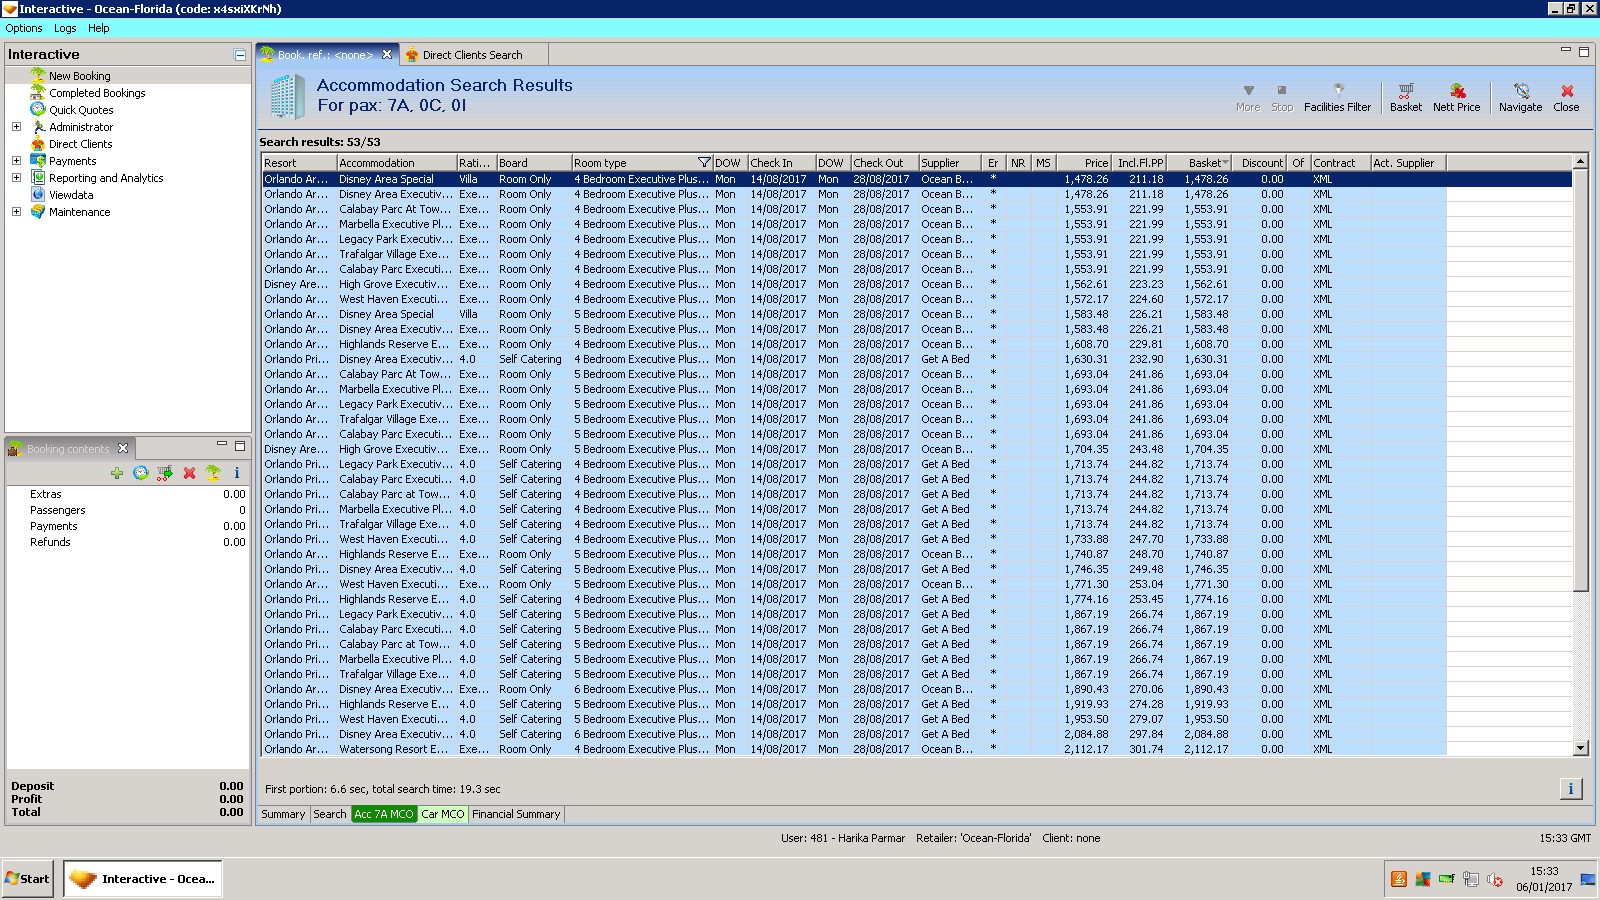Click the blue info icon in Booking contents toolbar
This screenshot has width=1600, height=900.
(237, 473)
